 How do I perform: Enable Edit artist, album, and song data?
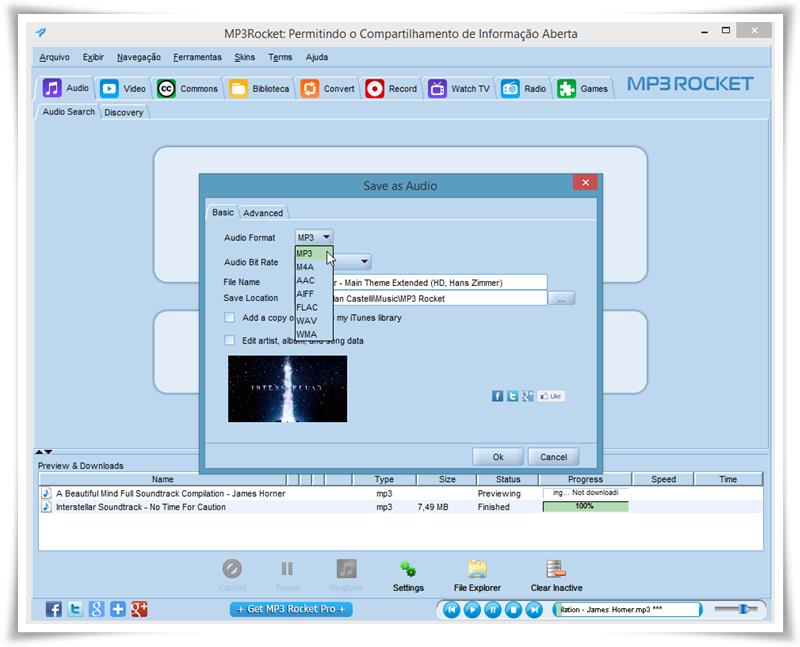pos(230,340)
